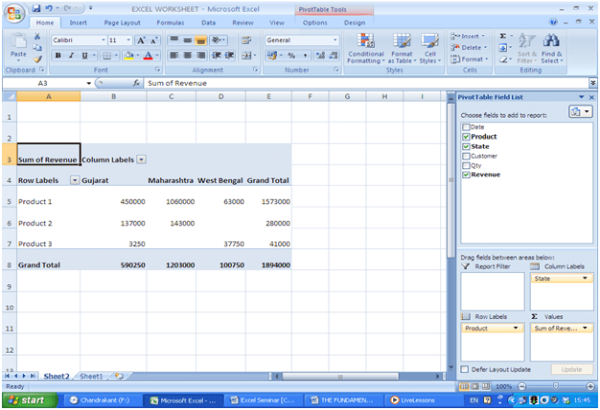This screenshot has width=600, height=410.
Task: Enable the Customer field checkbox
Action: point(466,155)
